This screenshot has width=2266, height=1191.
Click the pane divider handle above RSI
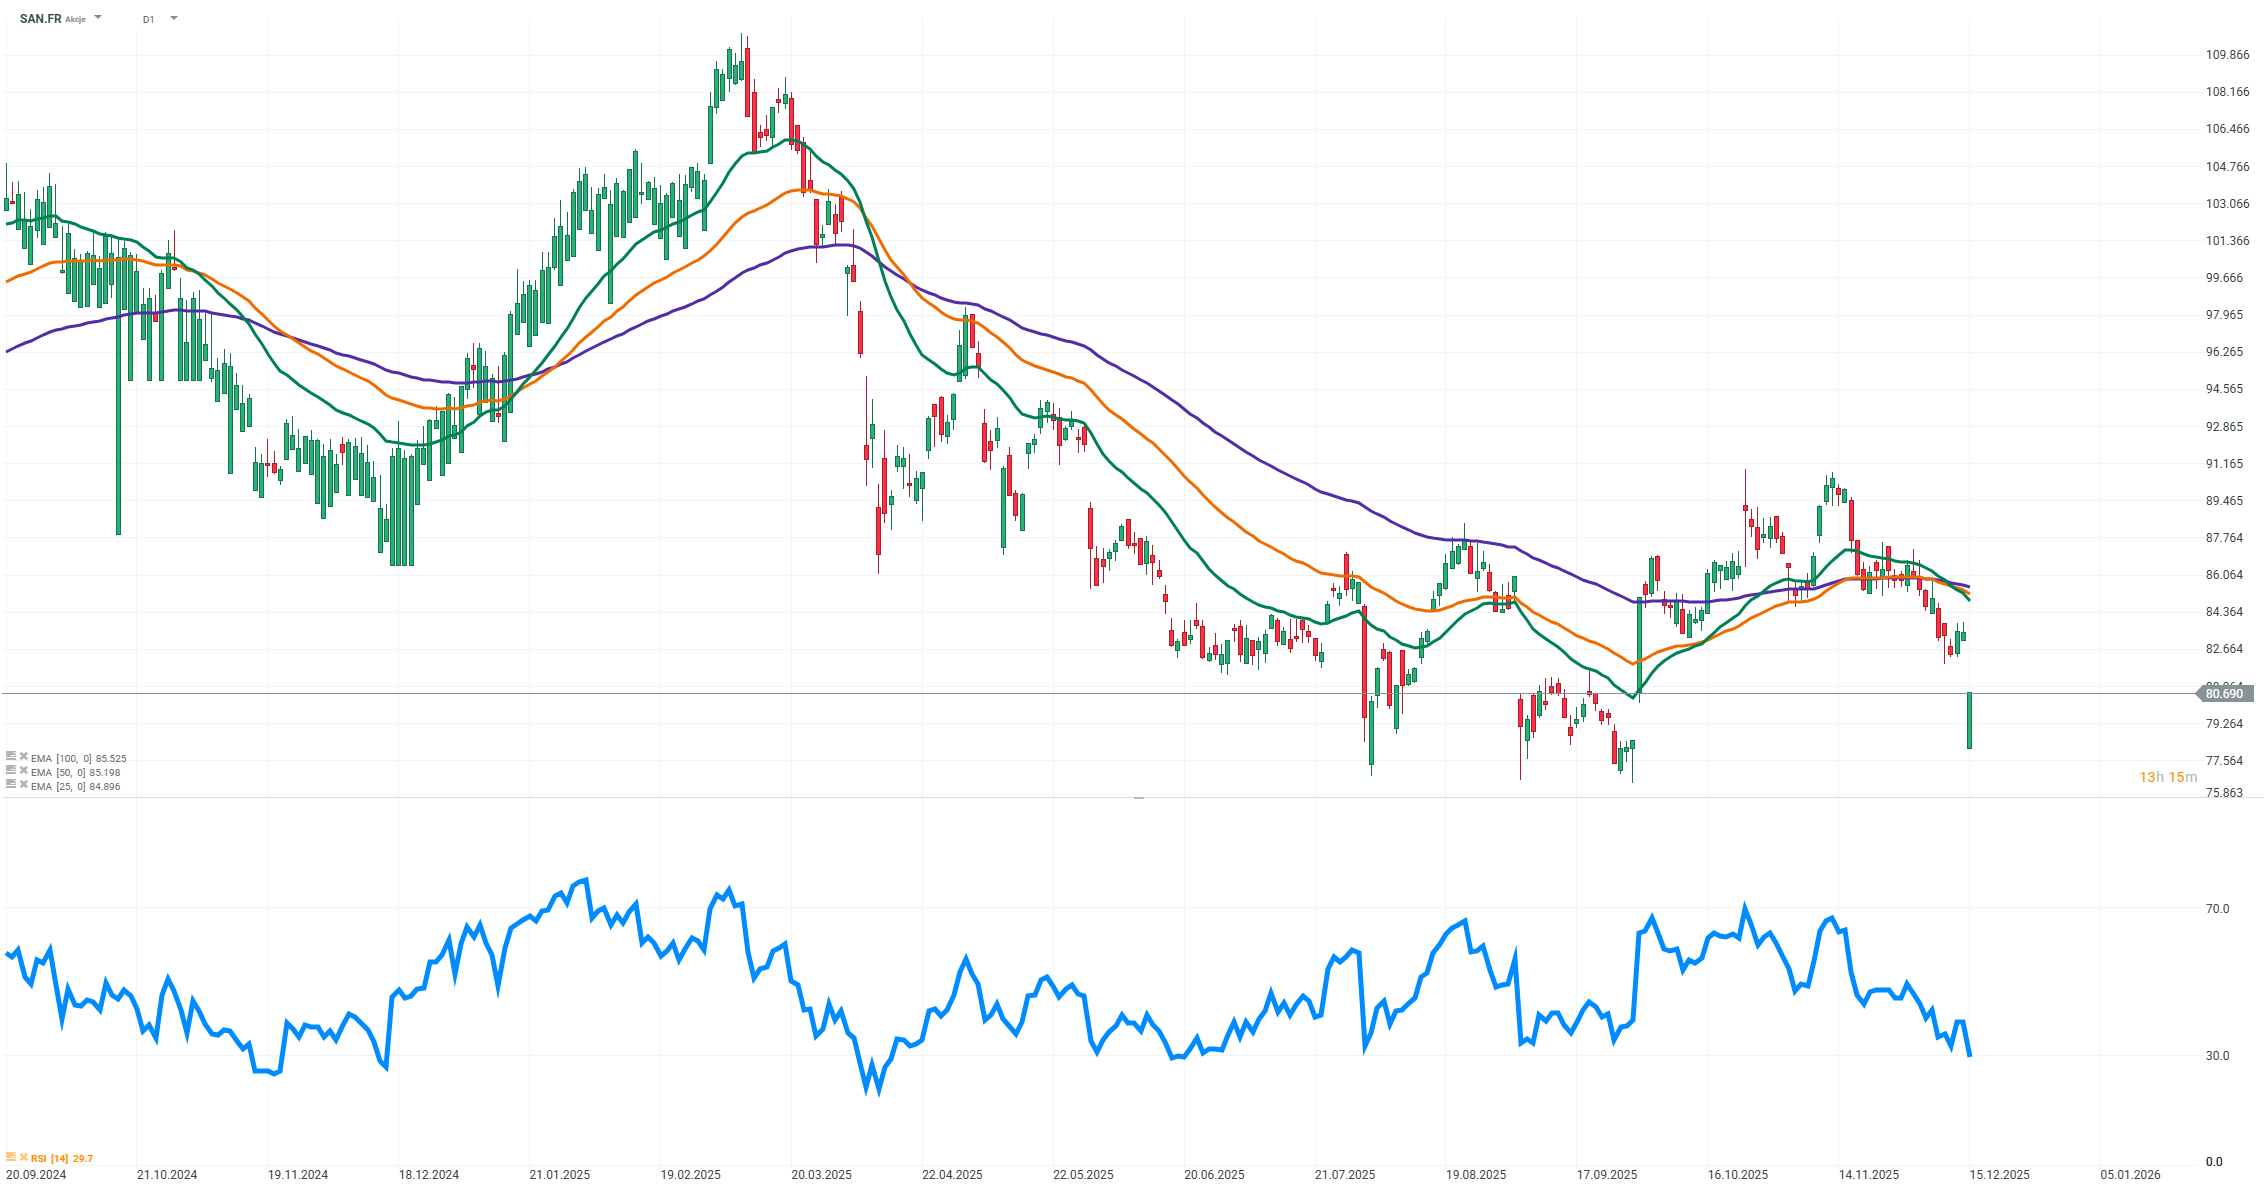coord(1138,798)
